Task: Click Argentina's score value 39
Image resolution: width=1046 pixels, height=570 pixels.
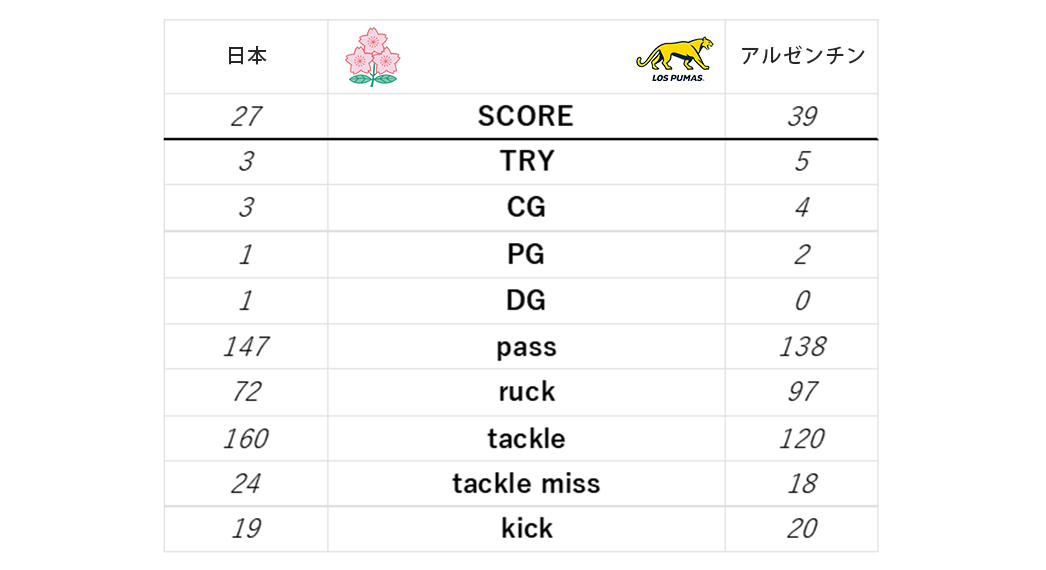Action: [x=802, y=116]
